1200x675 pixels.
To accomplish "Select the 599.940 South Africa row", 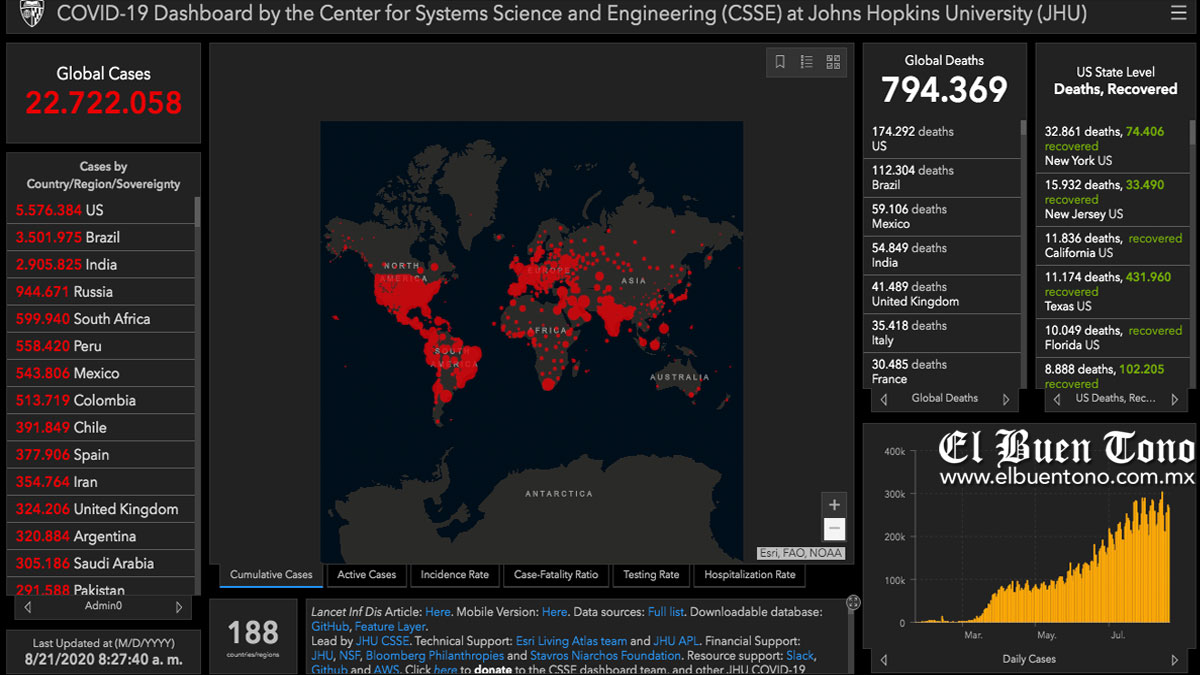I will [x=100, y=318].
